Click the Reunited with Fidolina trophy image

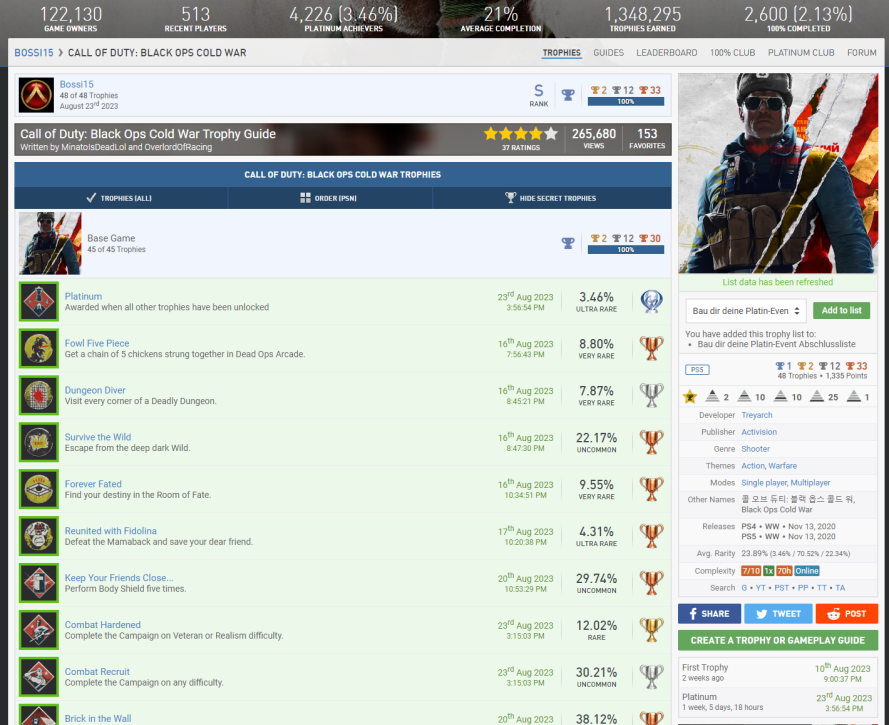pyautogui.click(x=39, y=537)
